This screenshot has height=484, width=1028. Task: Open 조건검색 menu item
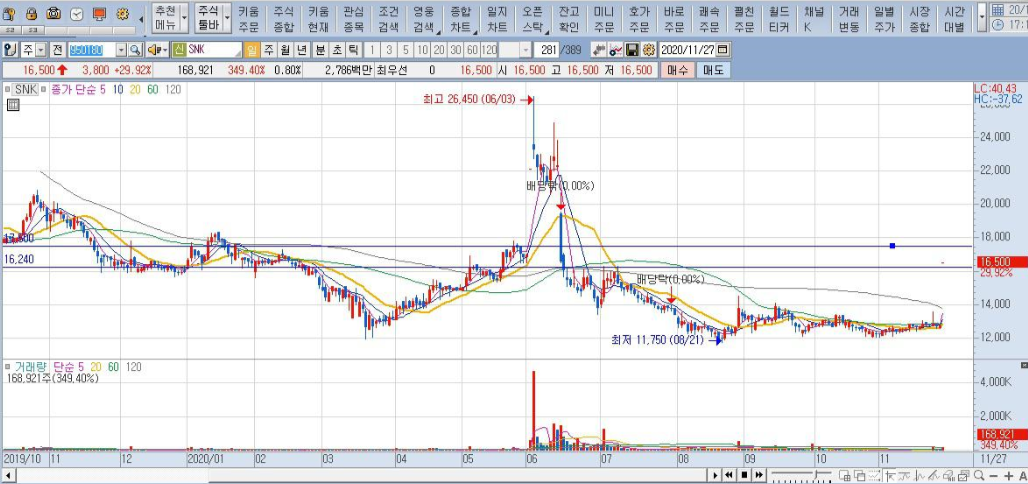point(388,19)
